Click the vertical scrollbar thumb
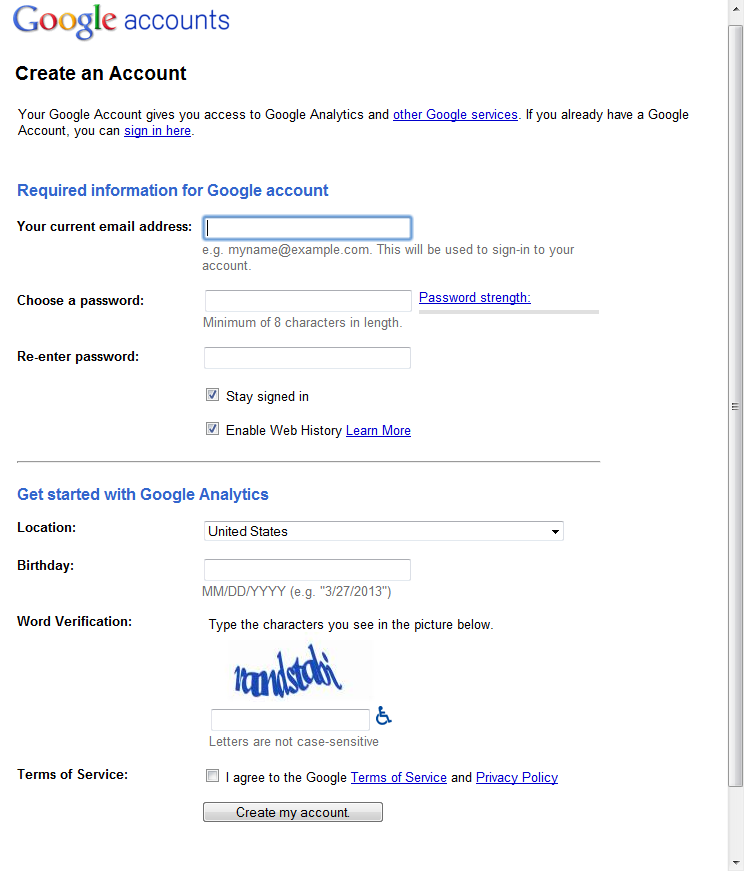The image size is (744, 871). (x=736, y=407)
